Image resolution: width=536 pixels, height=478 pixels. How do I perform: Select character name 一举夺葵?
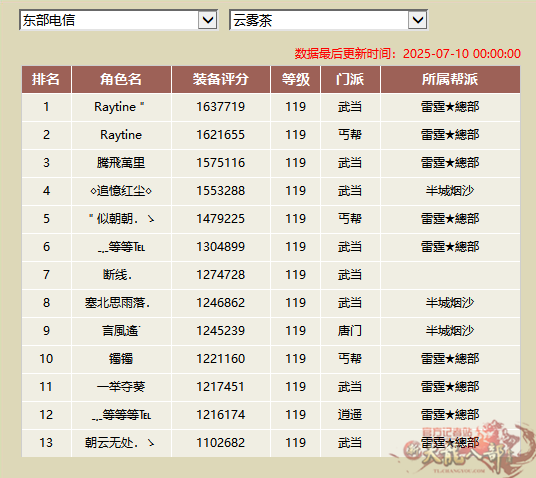(x=121, y=387)
